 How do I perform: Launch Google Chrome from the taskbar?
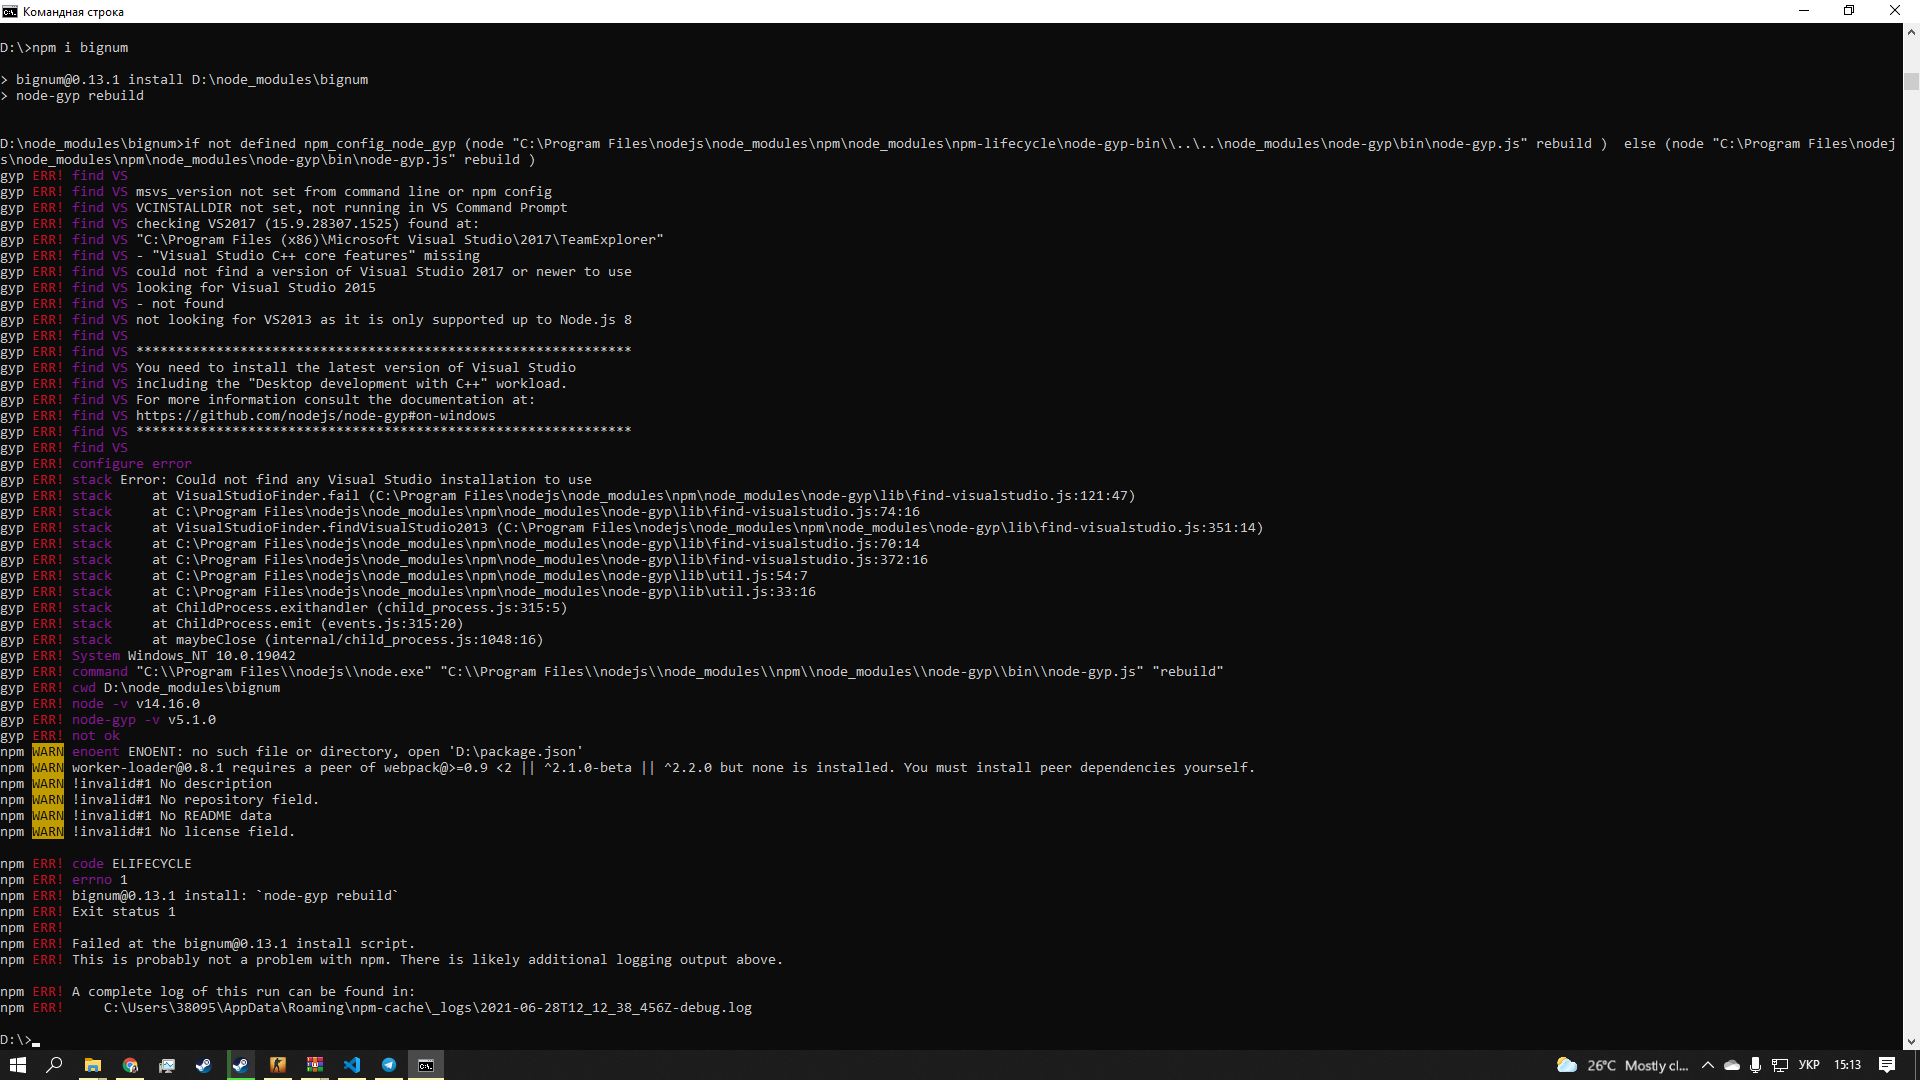click(130, 1065)
